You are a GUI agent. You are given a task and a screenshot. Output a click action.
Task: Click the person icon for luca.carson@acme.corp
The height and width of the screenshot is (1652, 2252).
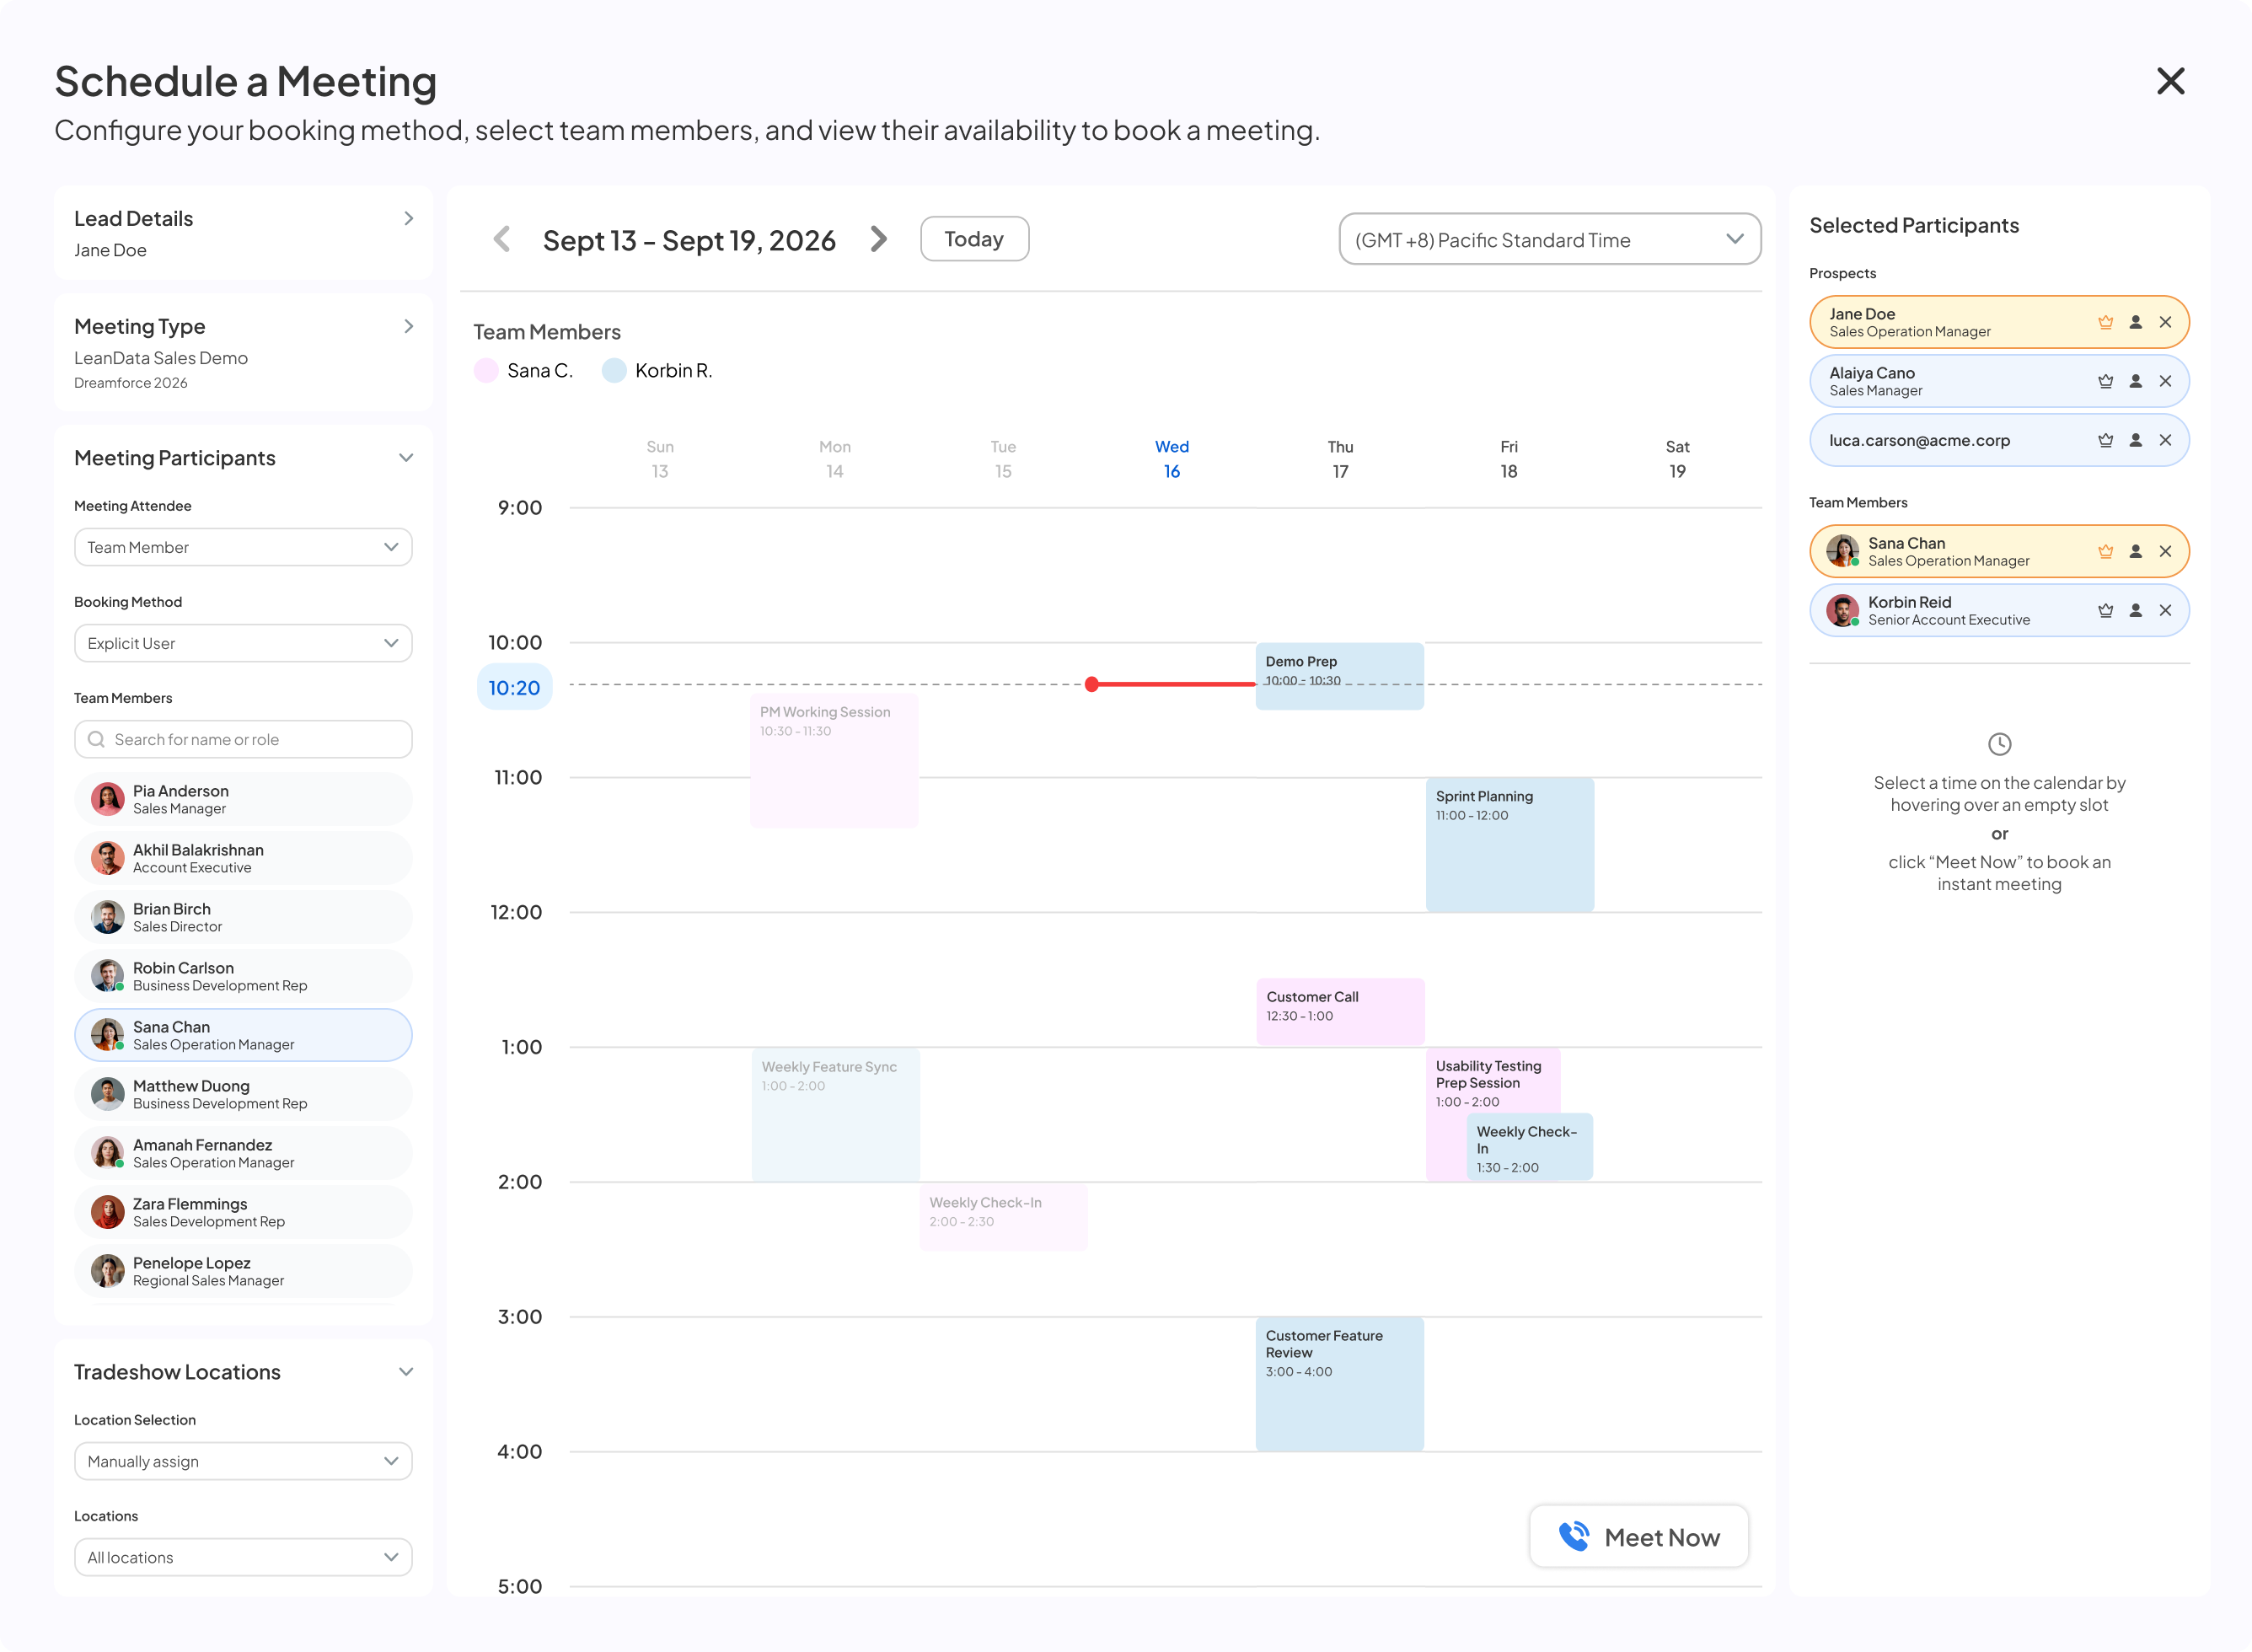2136,440
